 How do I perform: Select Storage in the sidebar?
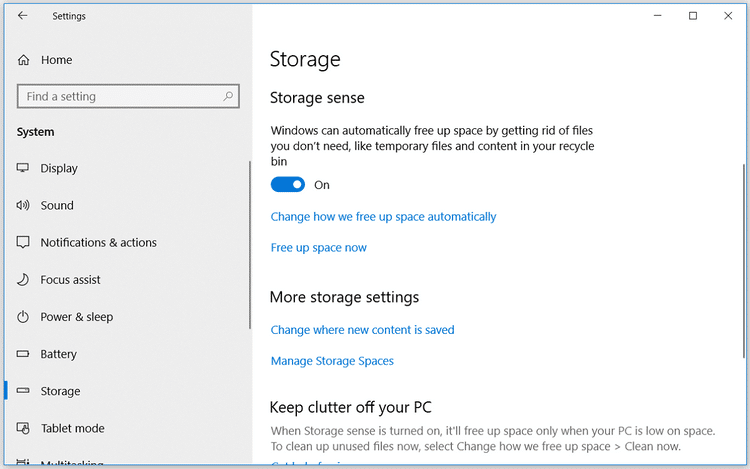click(60, 391)
